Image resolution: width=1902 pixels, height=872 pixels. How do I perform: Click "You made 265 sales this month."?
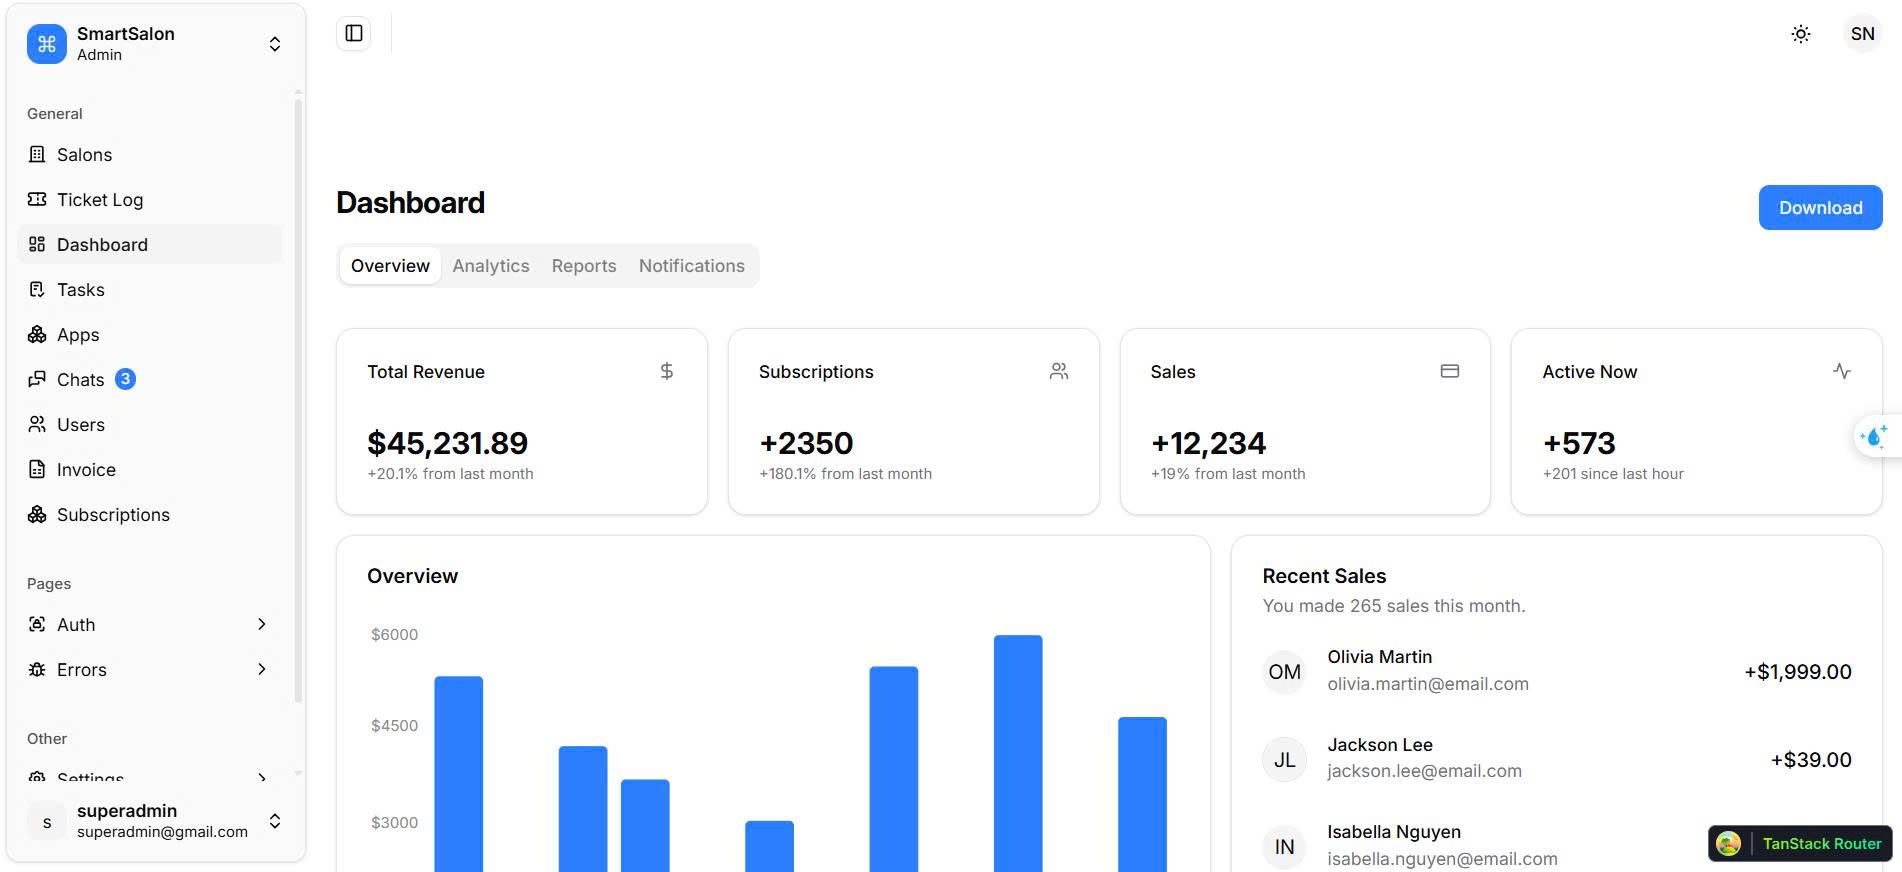click(x=1394, y=606)
